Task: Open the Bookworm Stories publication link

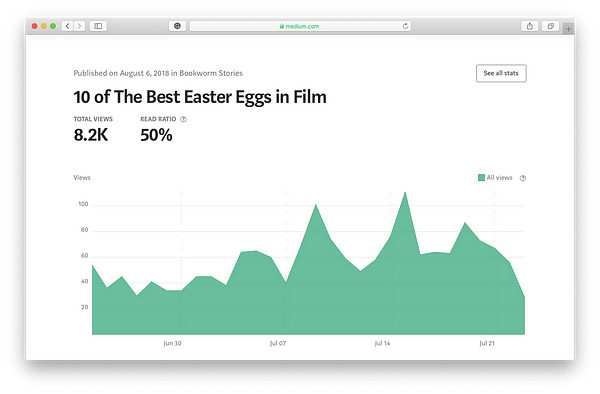Action: (x=211, y=73)
